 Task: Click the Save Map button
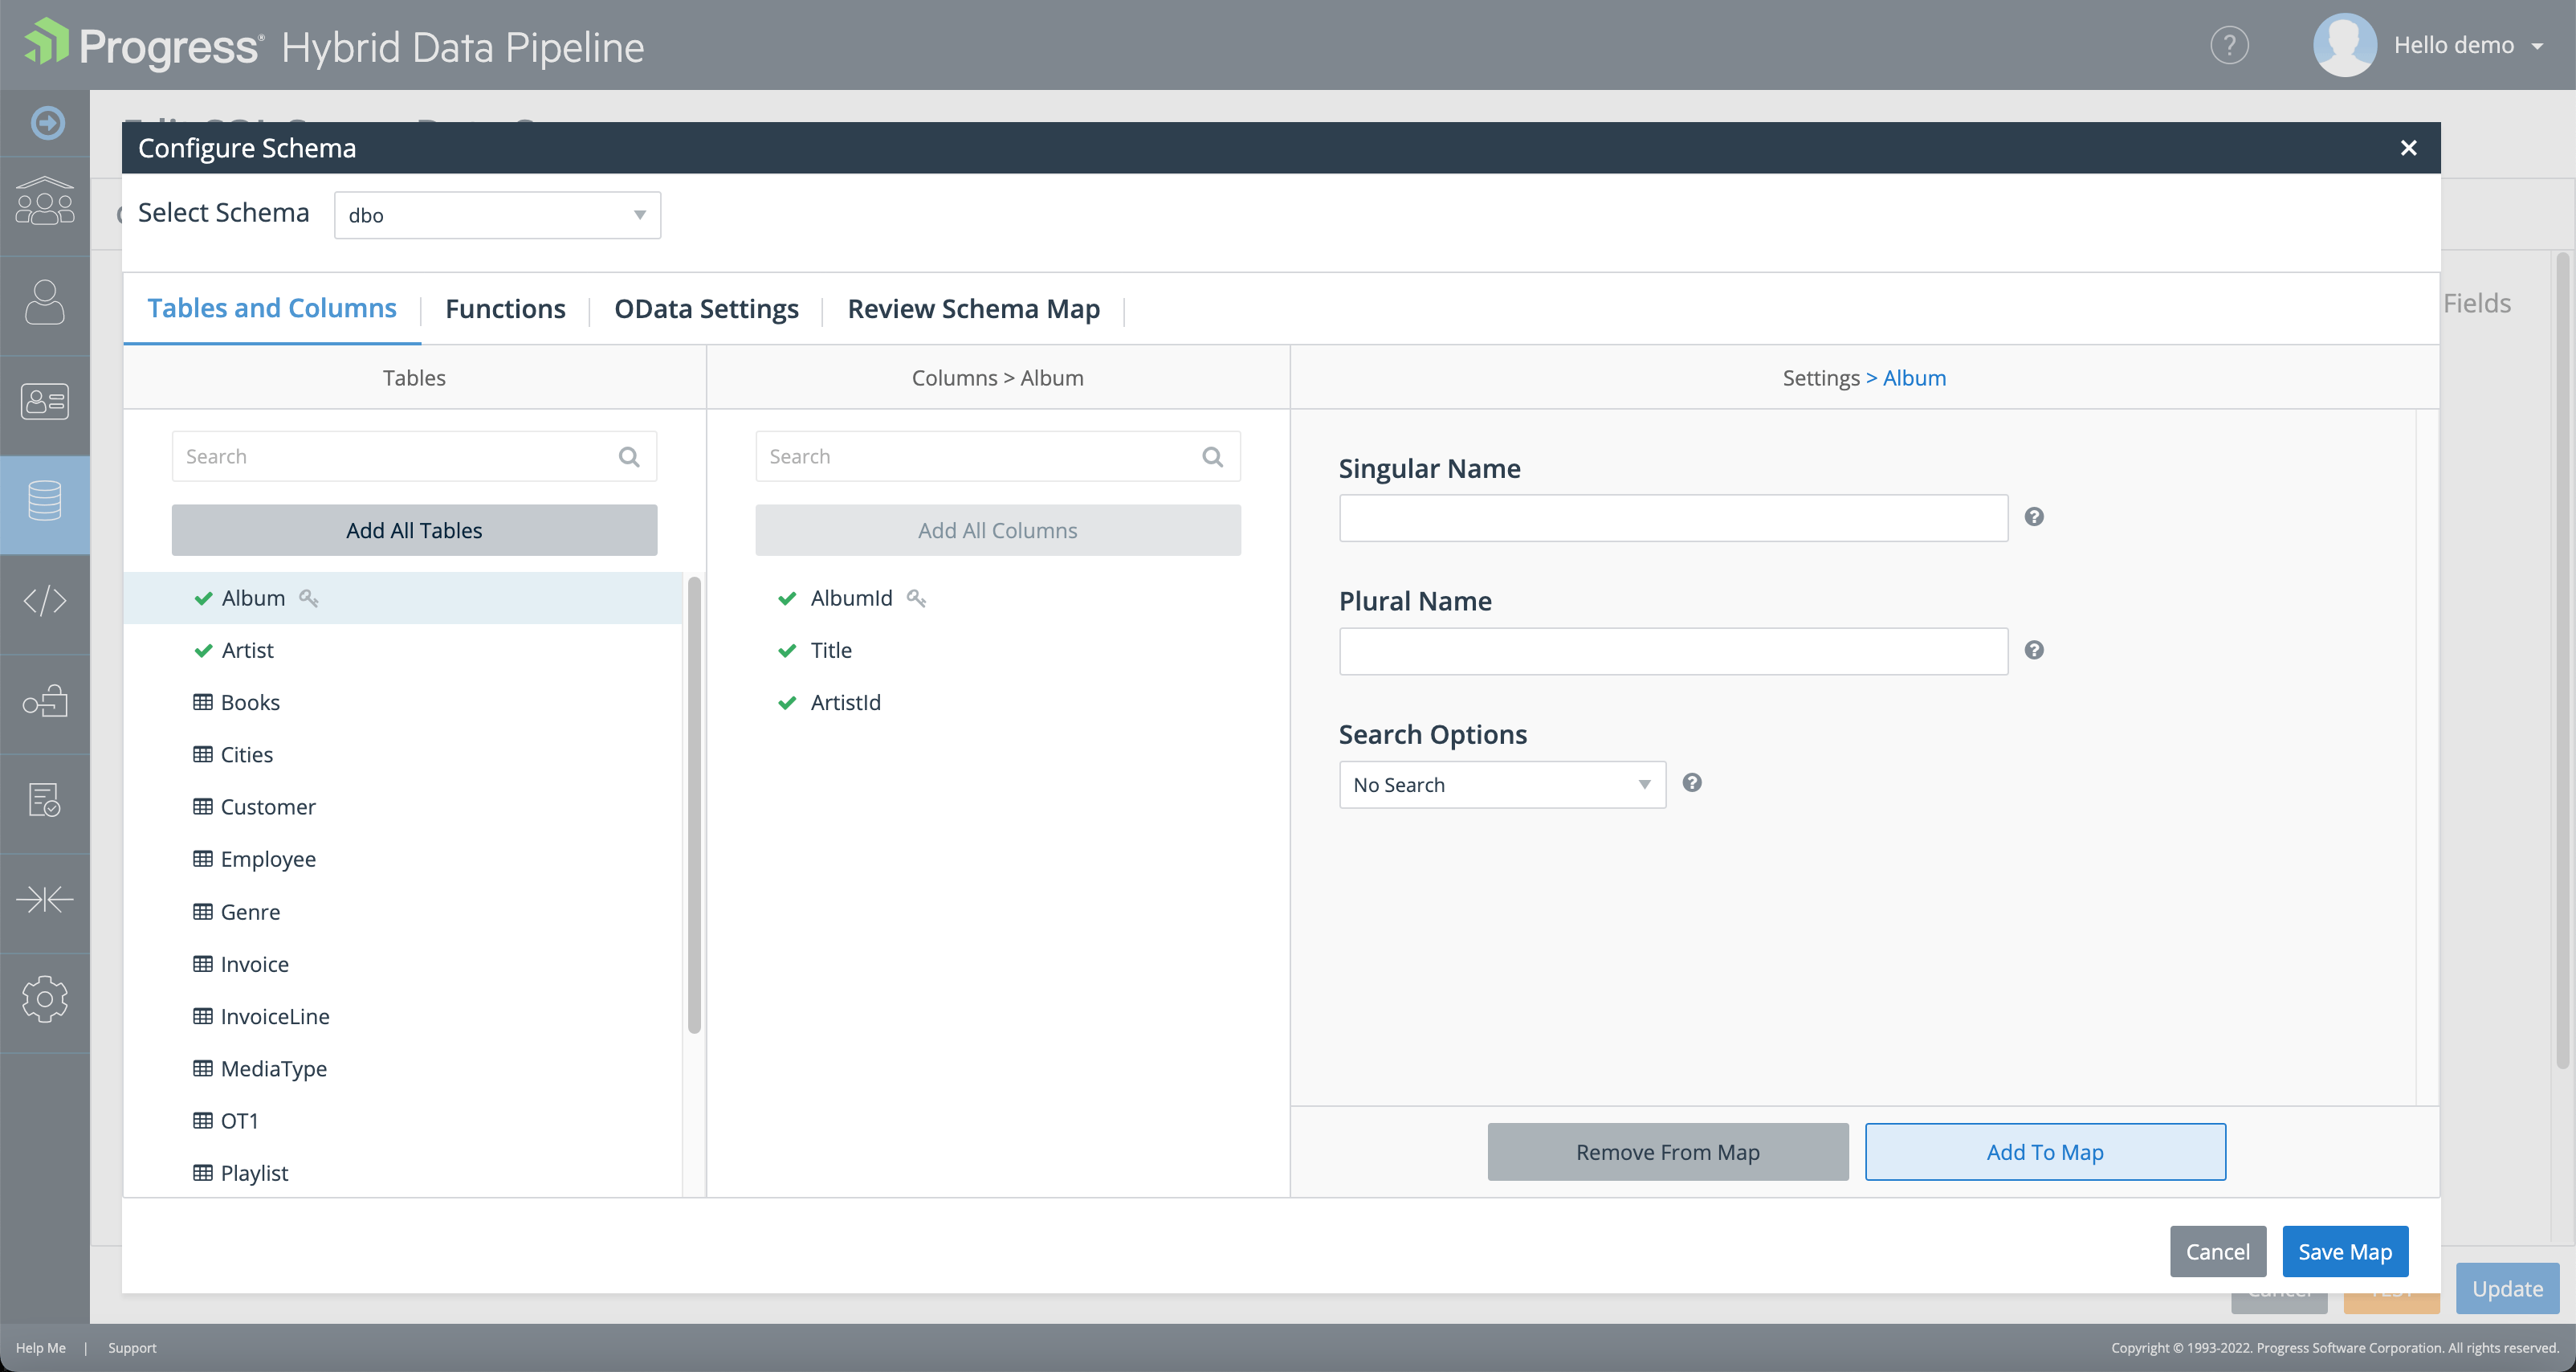[x=2344, y=1252]
